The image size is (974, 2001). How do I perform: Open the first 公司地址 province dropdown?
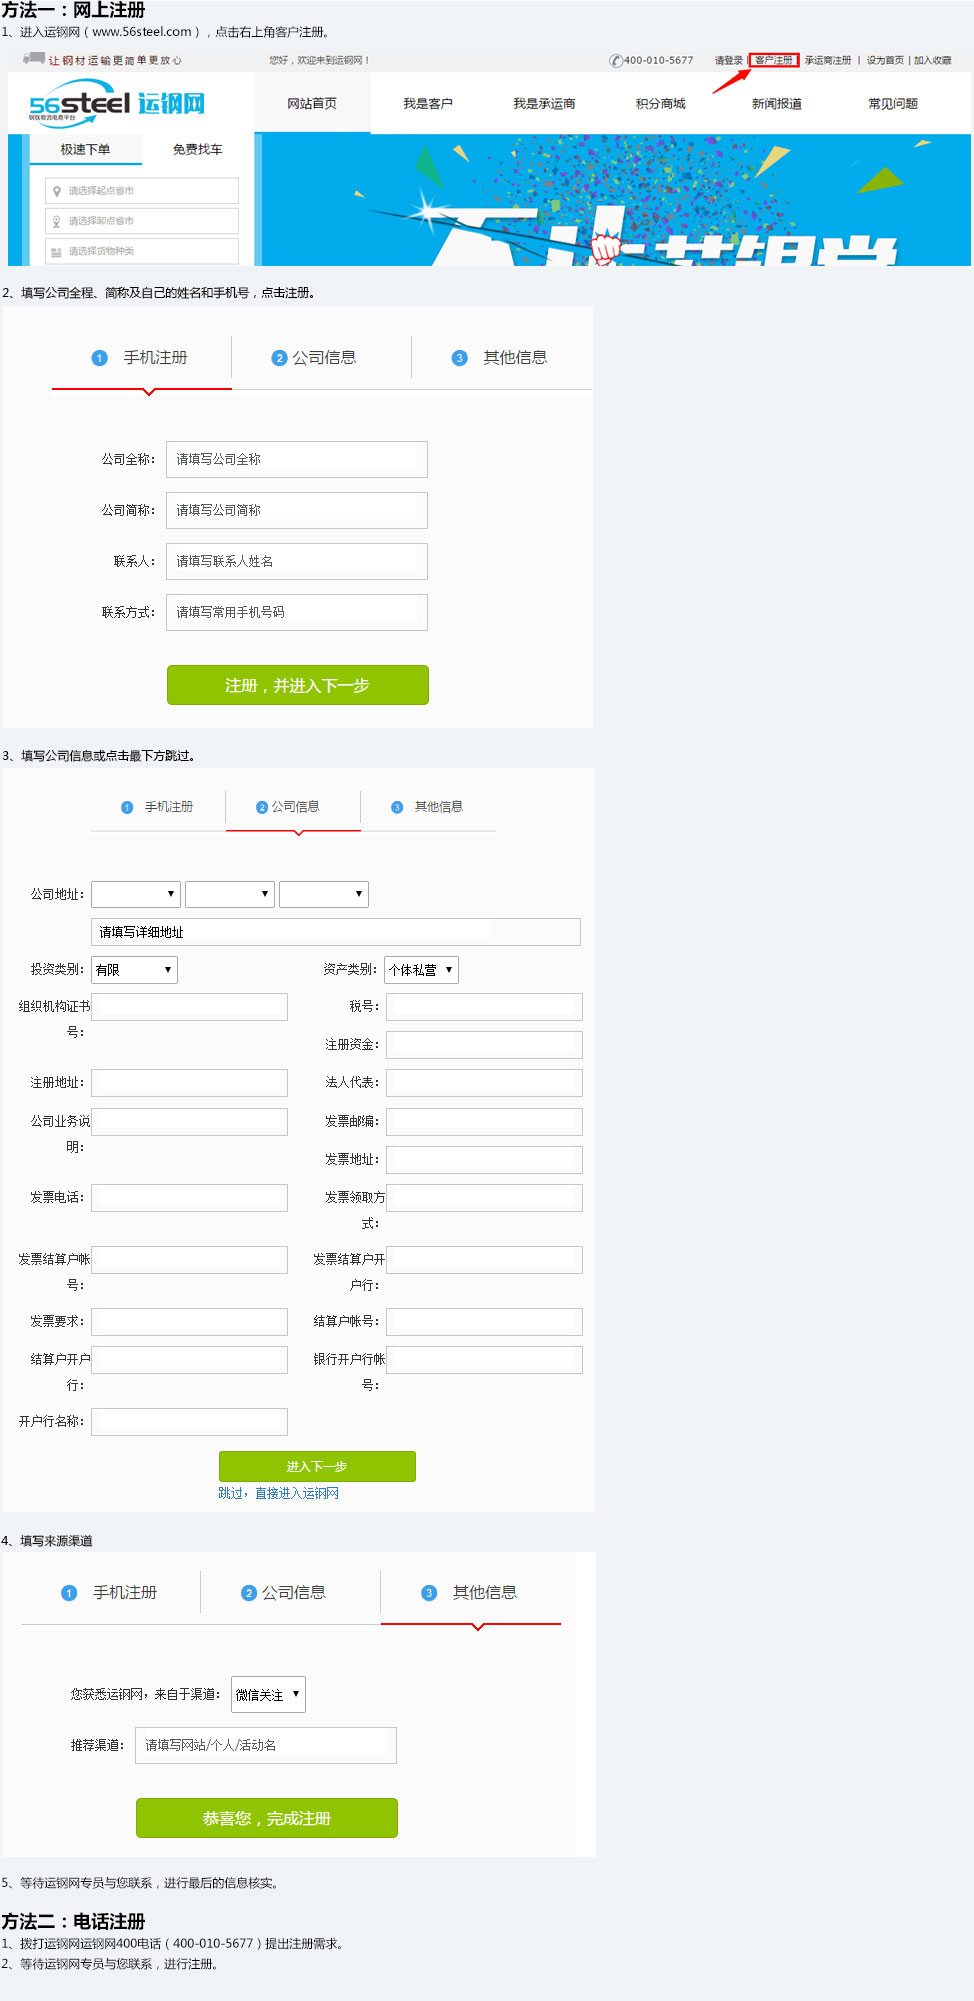pyautogui.click(x=136, y=894)
